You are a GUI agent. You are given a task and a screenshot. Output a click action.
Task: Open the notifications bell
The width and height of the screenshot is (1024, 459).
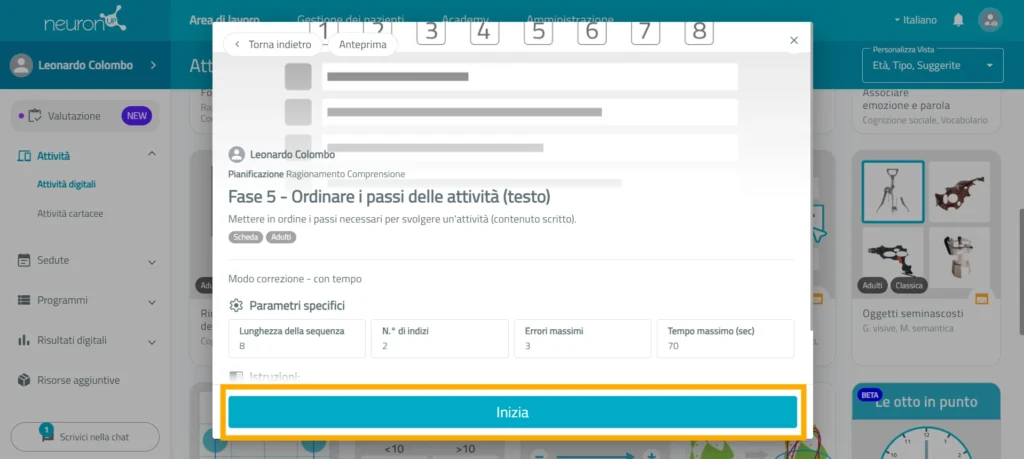(958, 20)
